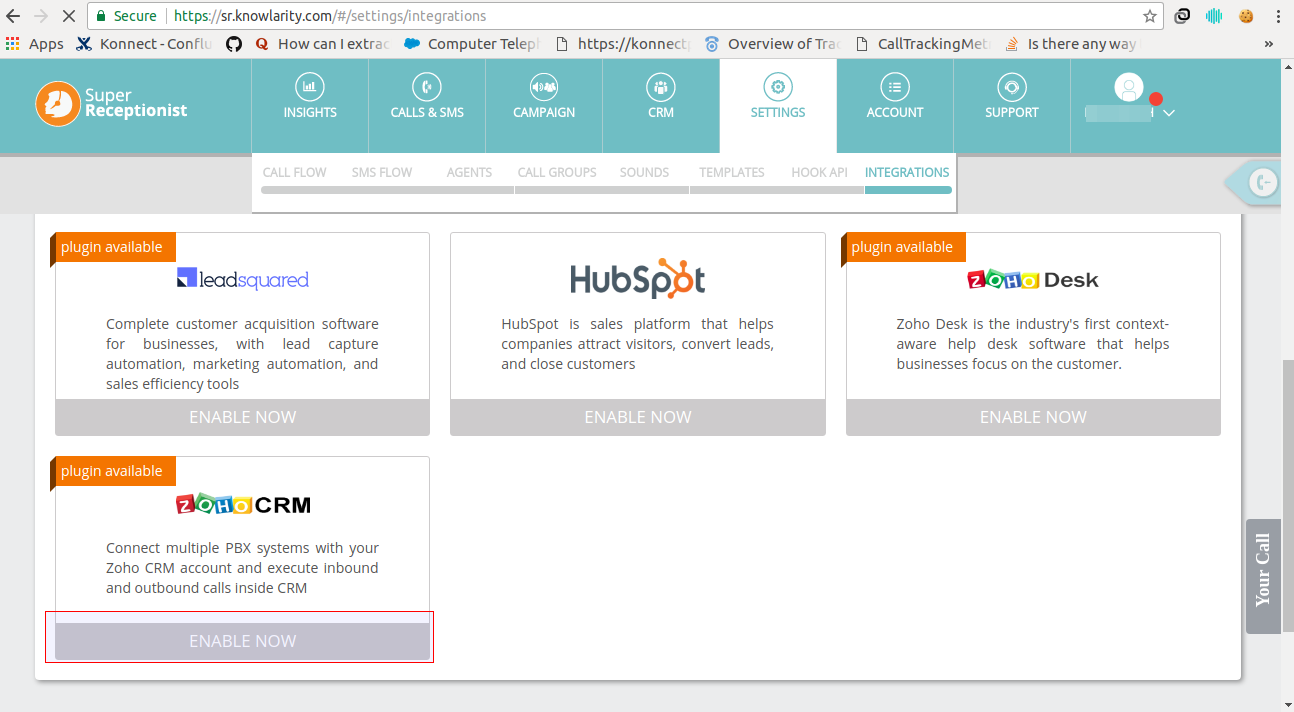Click Zoho Desk plugin available badge
The width and height of the screenshot is (1294, 712).
click(903, 247)
